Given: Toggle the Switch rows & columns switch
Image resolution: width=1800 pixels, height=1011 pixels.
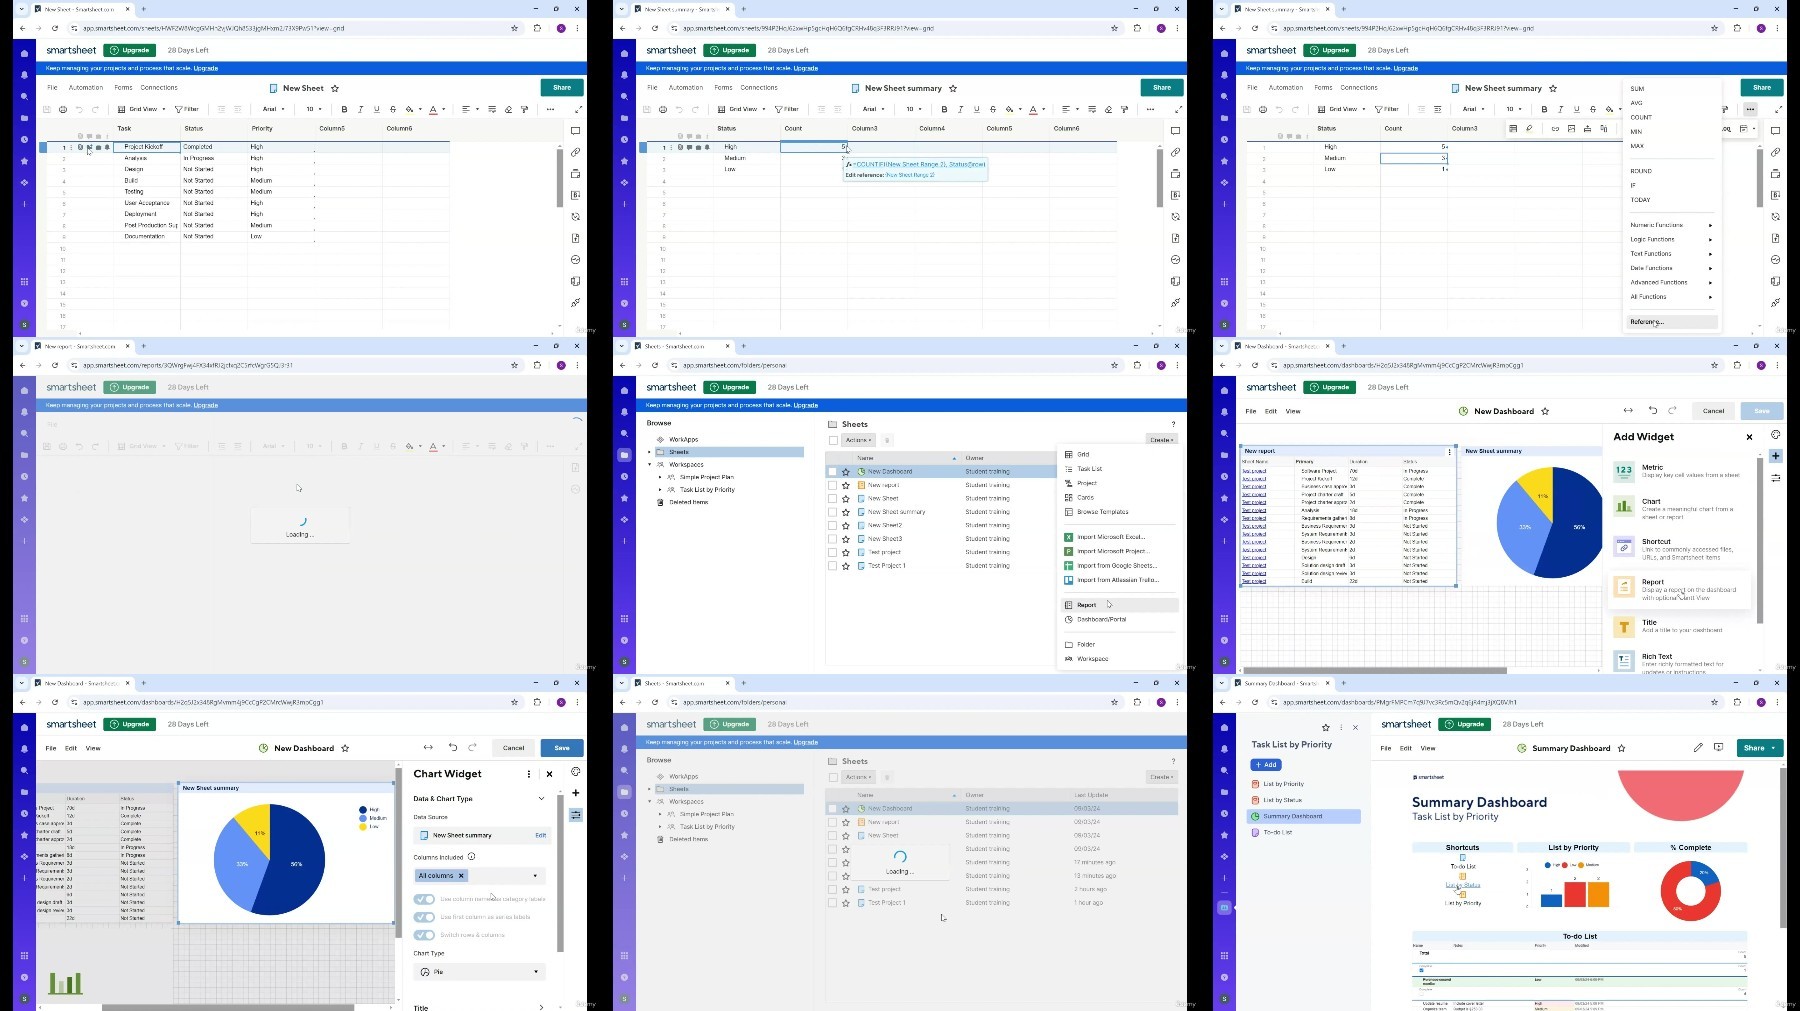Looking at the screenshot, I should pyautogui.click(x=424, y=935).
